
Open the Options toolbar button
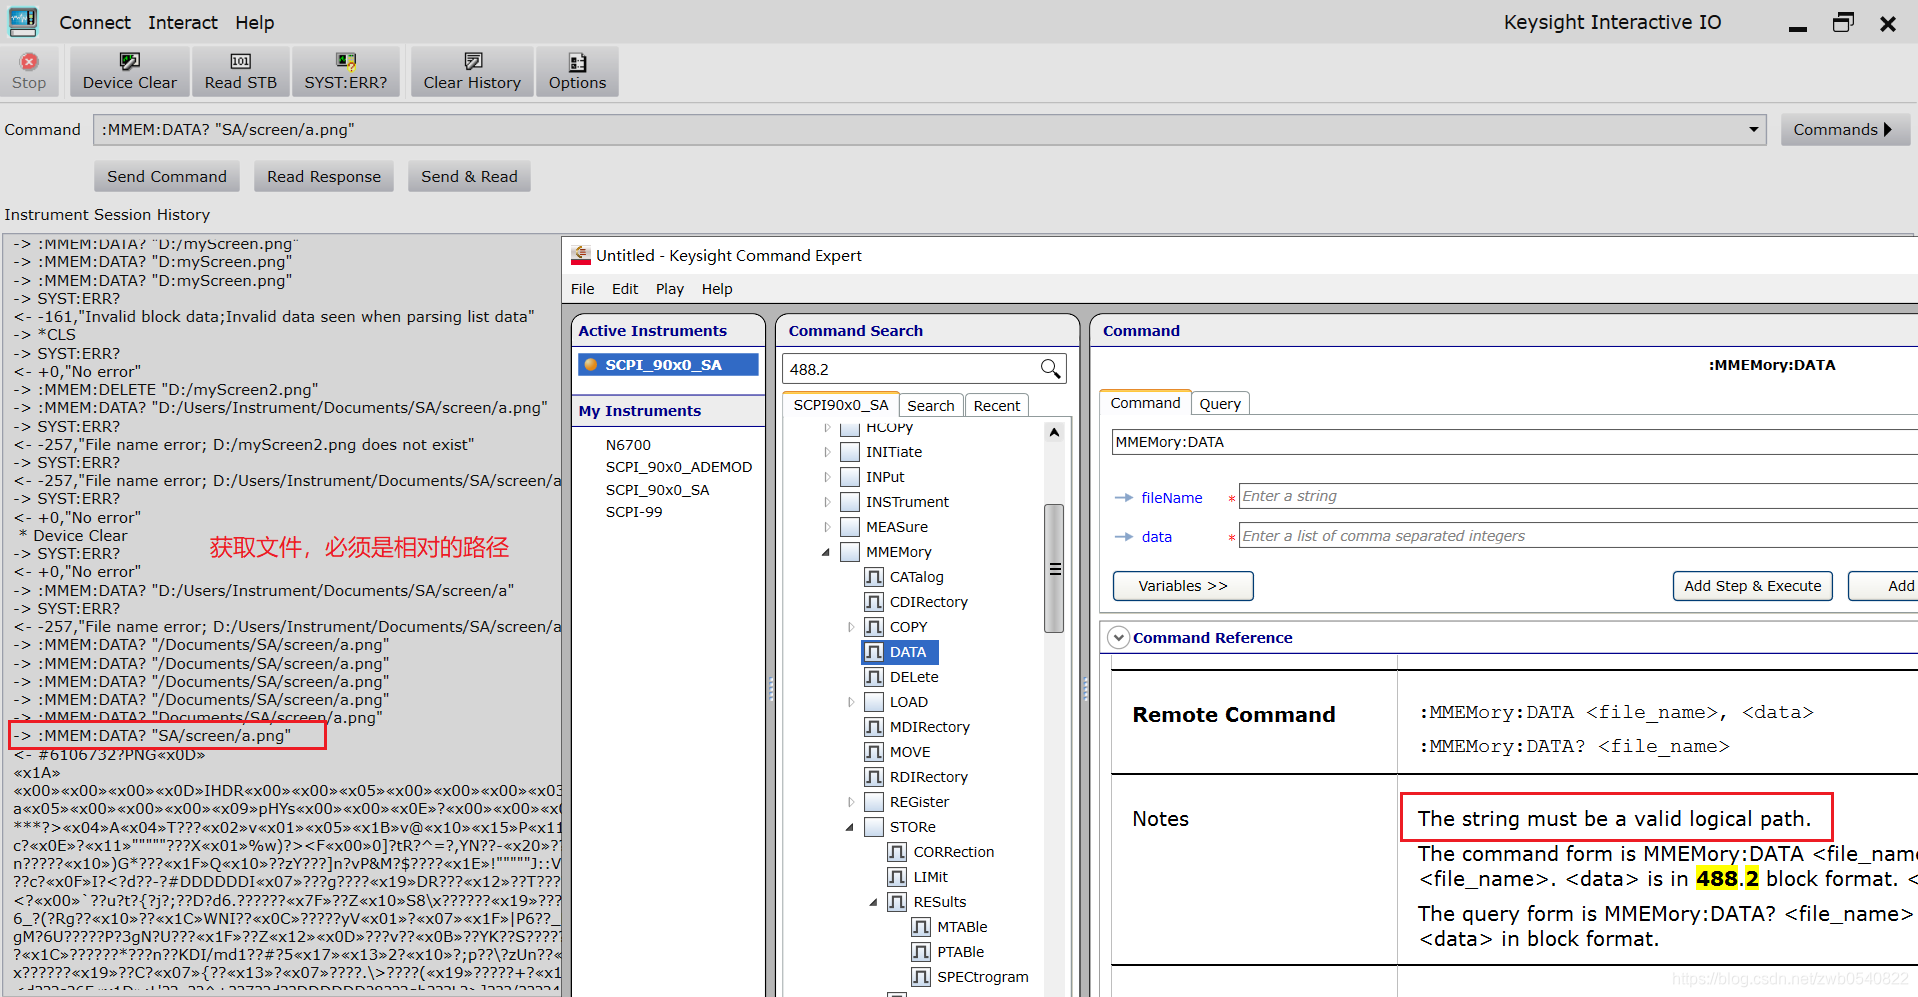point(577,72)
